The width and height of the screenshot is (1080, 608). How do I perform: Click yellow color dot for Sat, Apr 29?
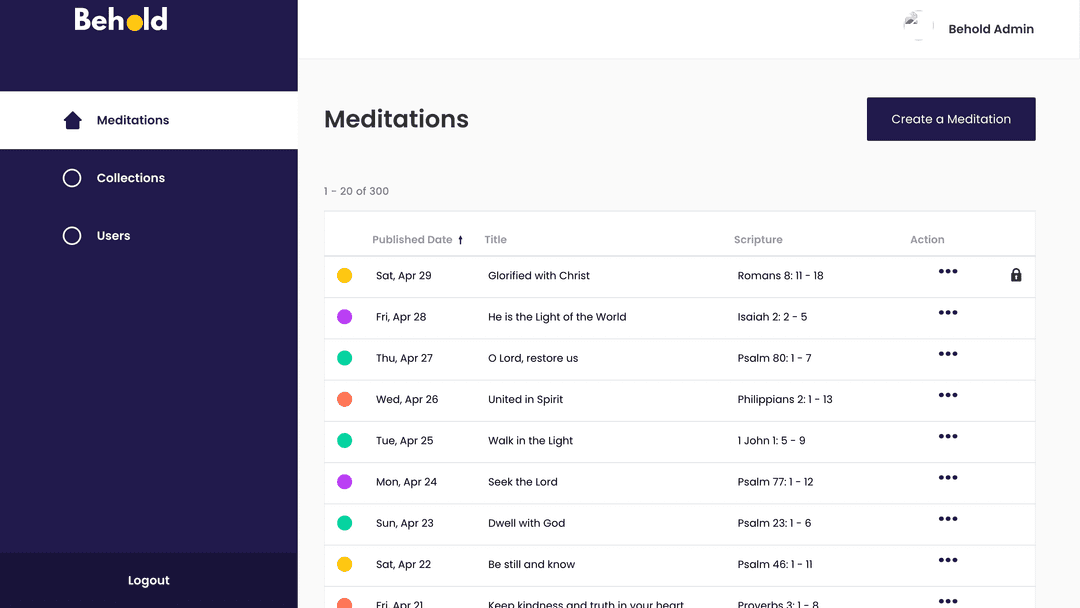click(x=345, y=276)
